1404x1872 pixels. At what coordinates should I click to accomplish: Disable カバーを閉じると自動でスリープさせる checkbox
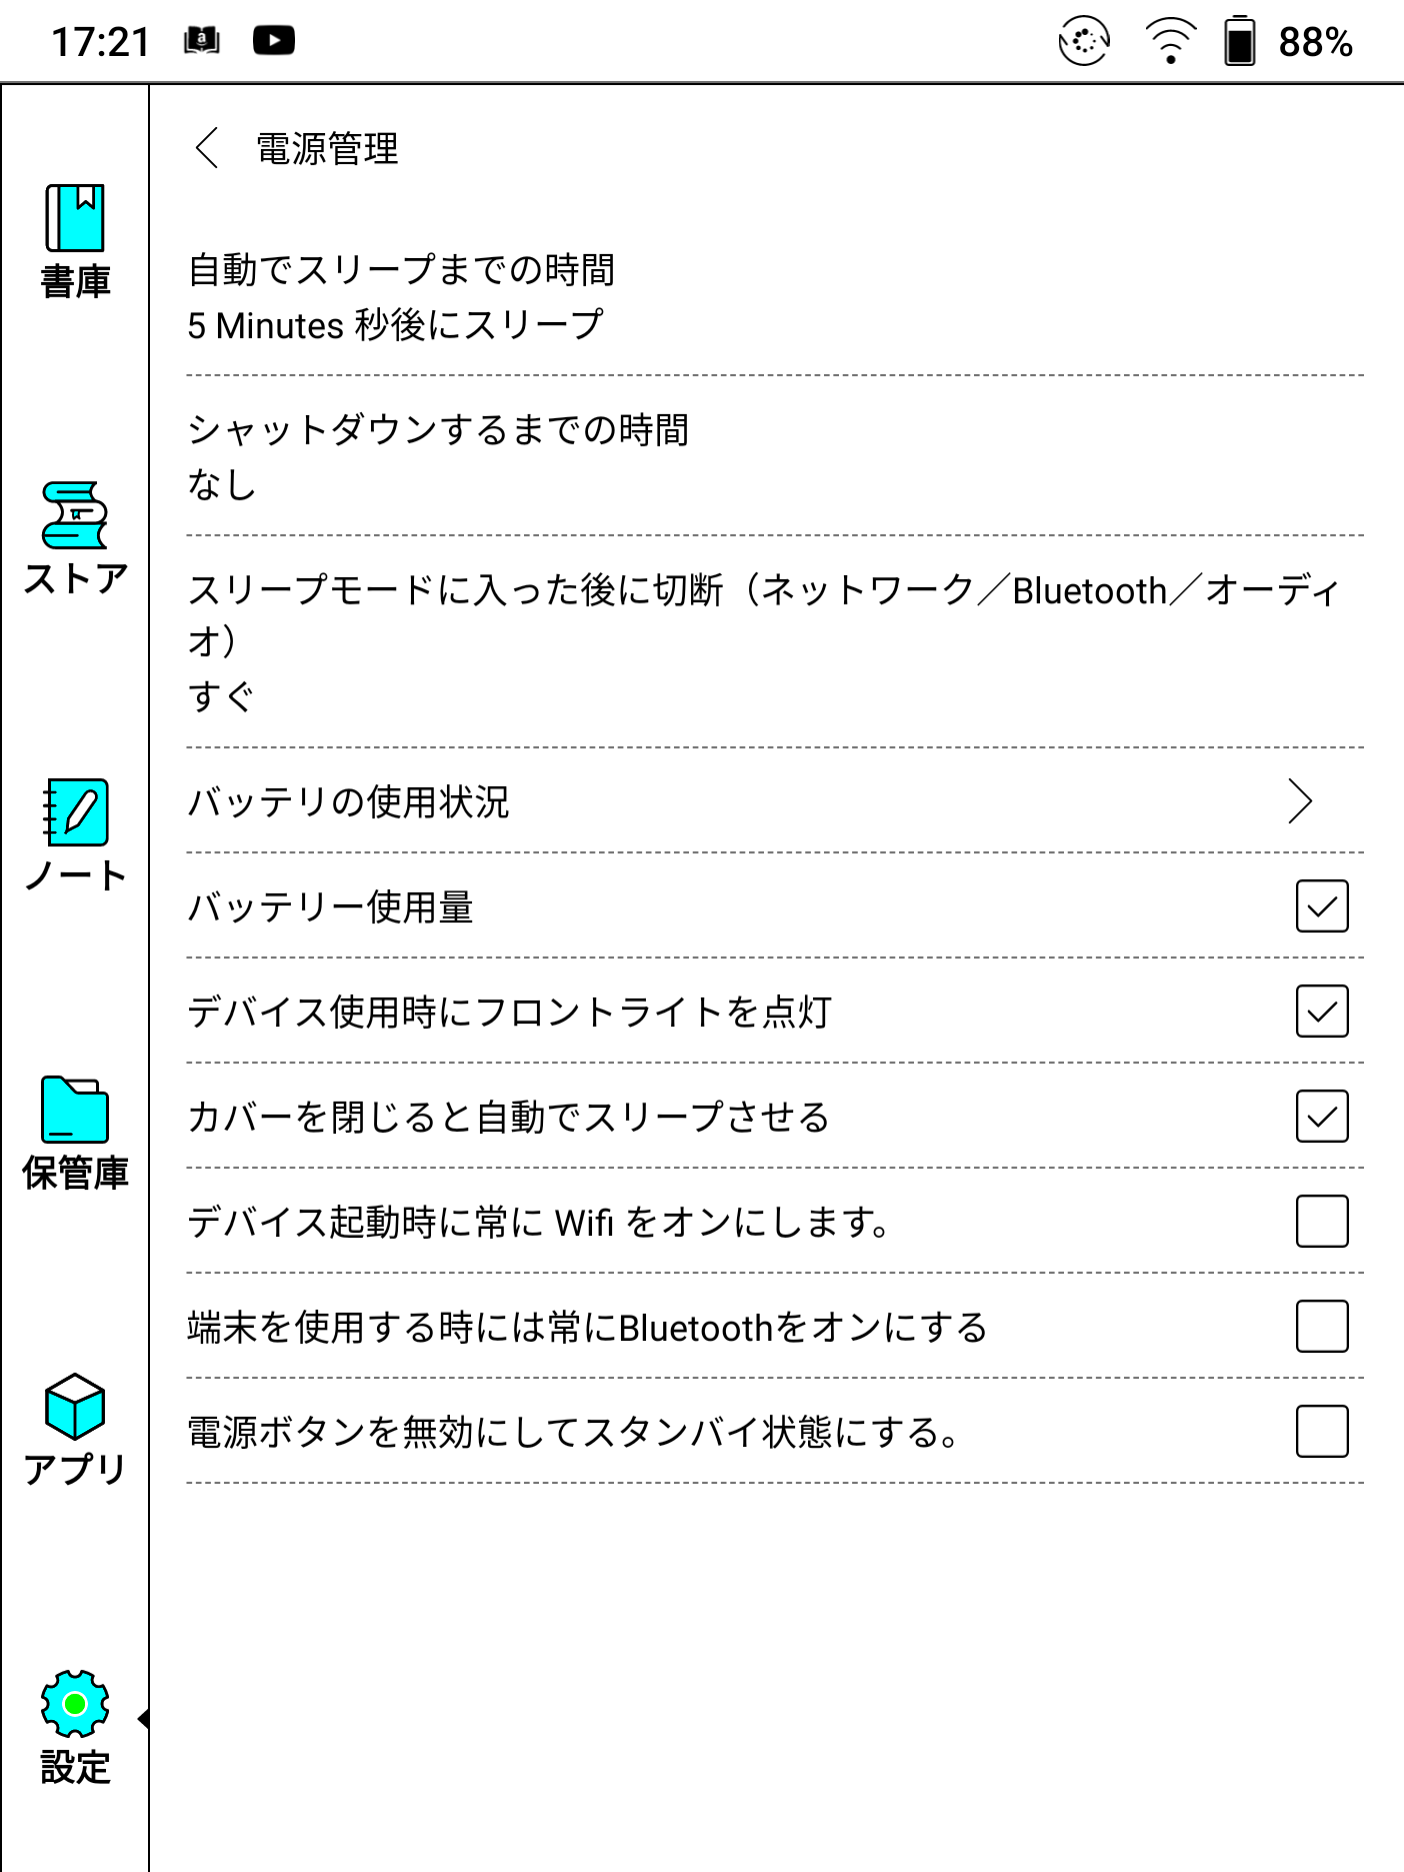click(1322, 1116)
